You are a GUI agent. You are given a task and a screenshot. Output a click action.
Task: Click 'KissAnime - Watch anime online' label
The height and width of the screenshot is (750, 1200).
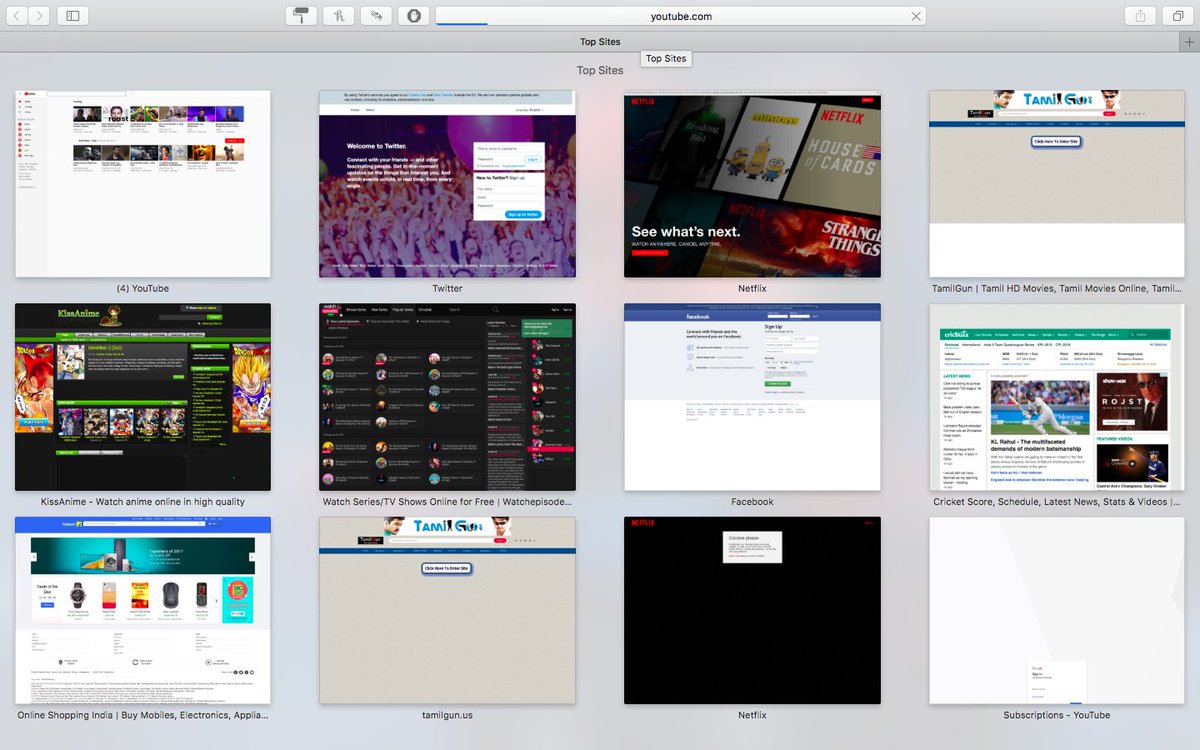pos(143,502)
